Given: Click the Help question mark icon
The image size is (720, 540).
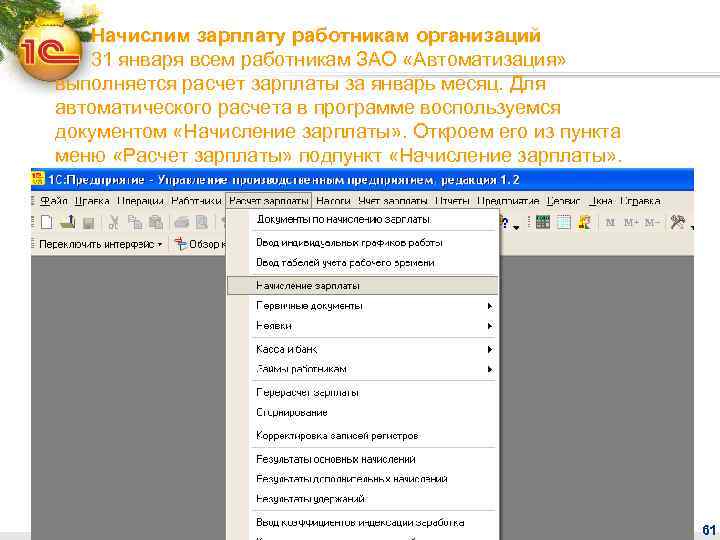Looking at the screenshot, I should (x=505, y=223).
